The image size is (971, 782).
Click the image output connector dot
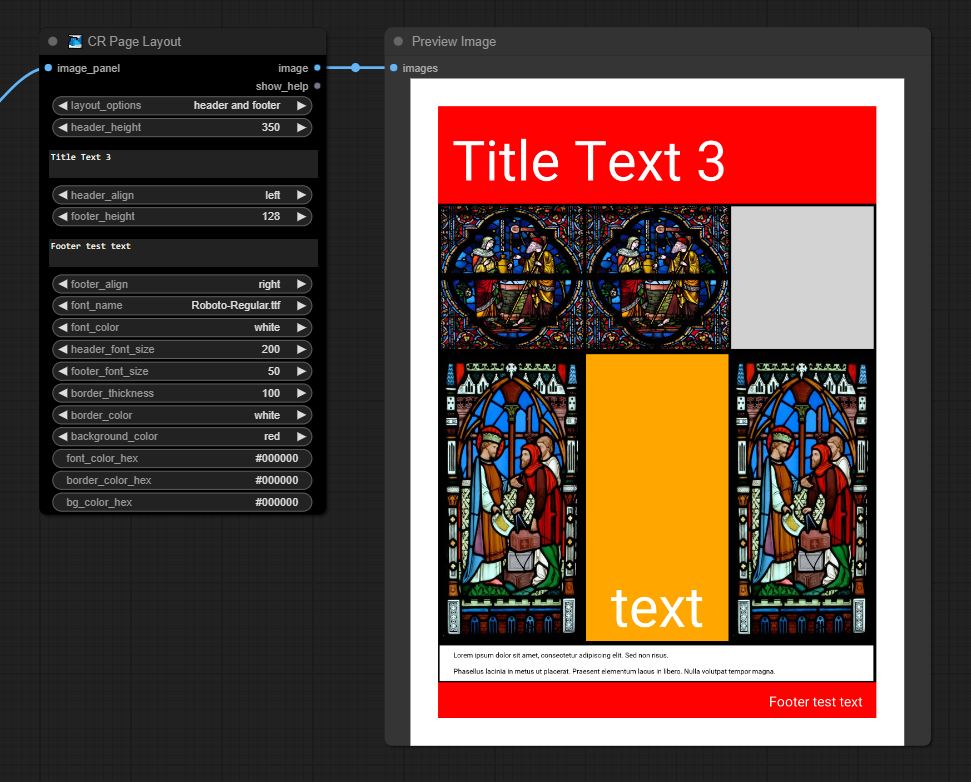(x=317, y=68)
